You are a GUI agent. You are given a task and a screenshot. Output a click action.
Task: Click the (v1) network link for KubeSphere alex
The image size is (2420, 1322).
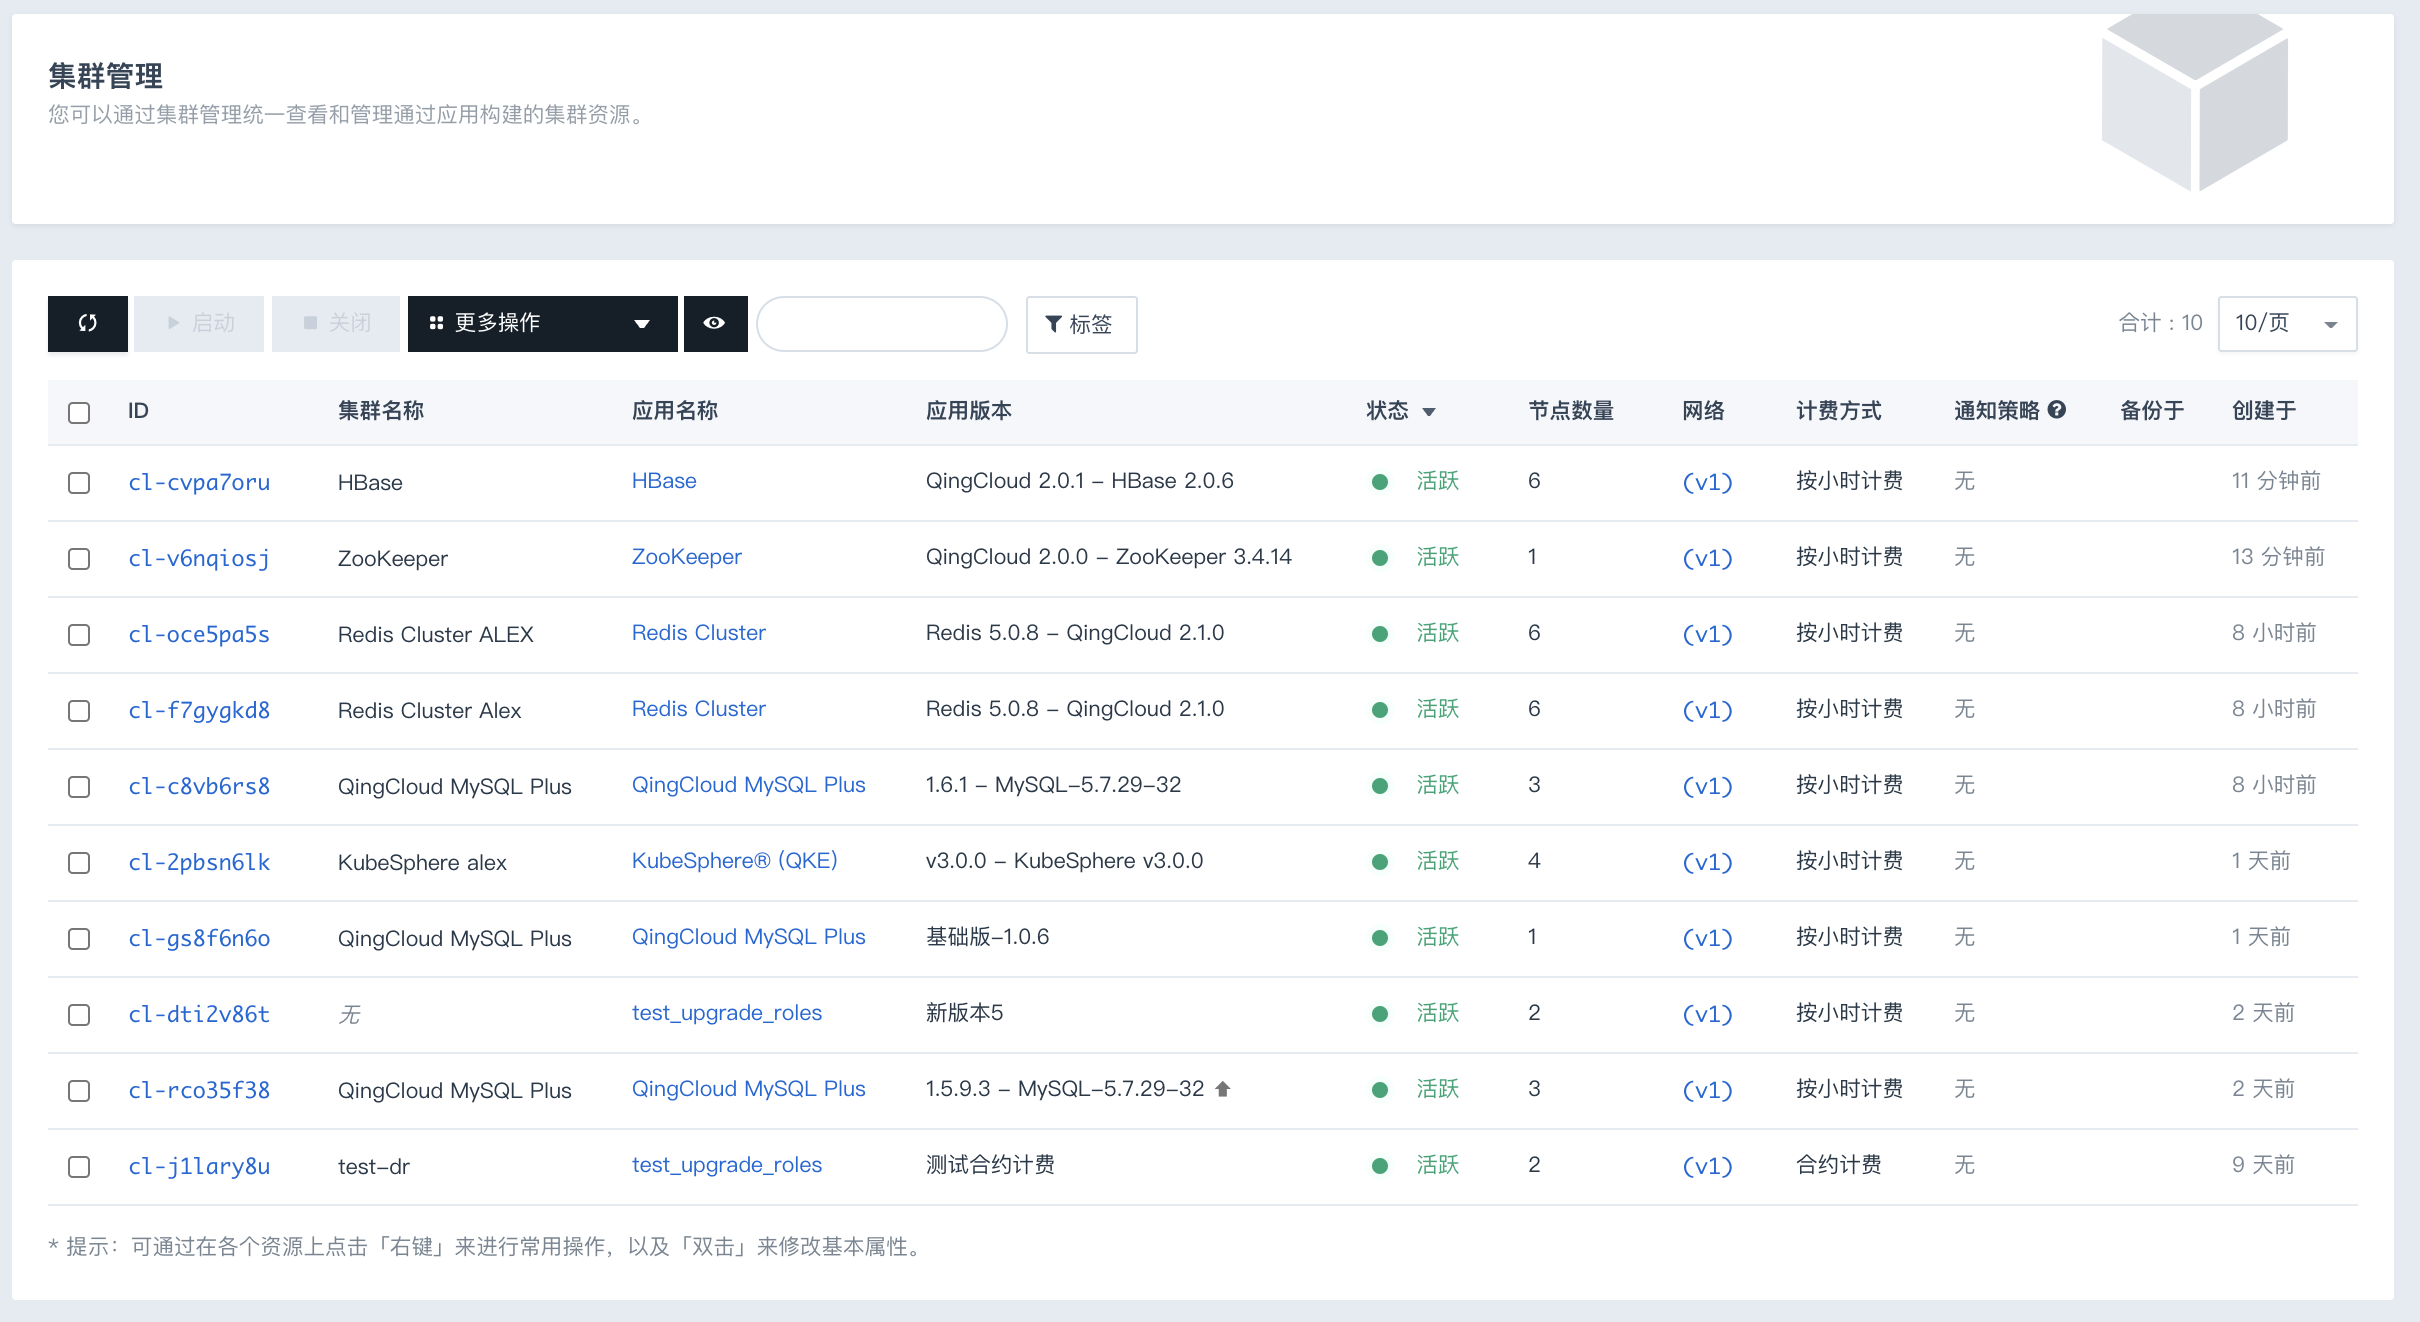click(x=1707, y=862)
